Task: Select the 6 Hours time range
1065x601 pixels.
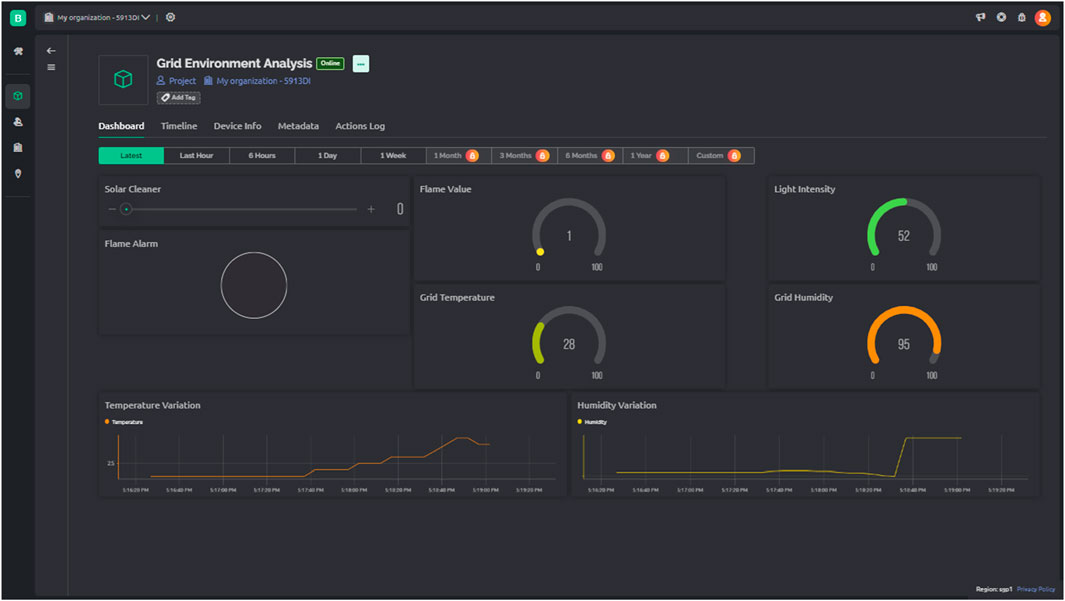Action: 262,156
